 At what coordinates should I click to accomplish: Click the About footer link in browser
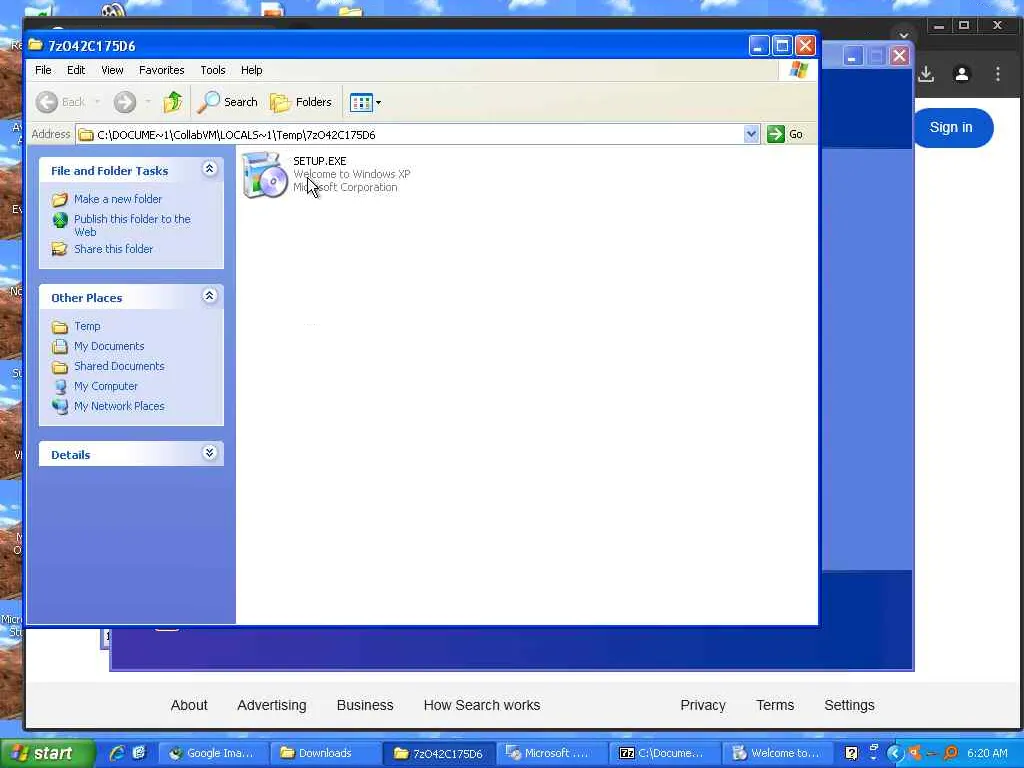(x=189, y=705)
